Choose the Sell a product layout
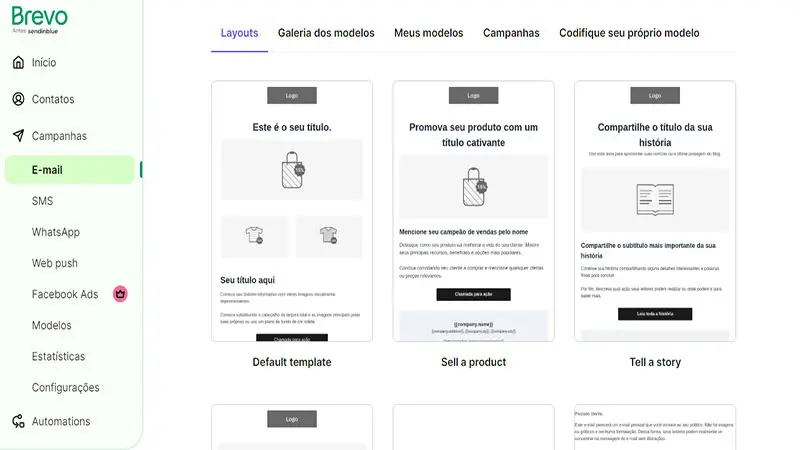The width and height of the screenshot is (800, 450). tap(473, 211)
